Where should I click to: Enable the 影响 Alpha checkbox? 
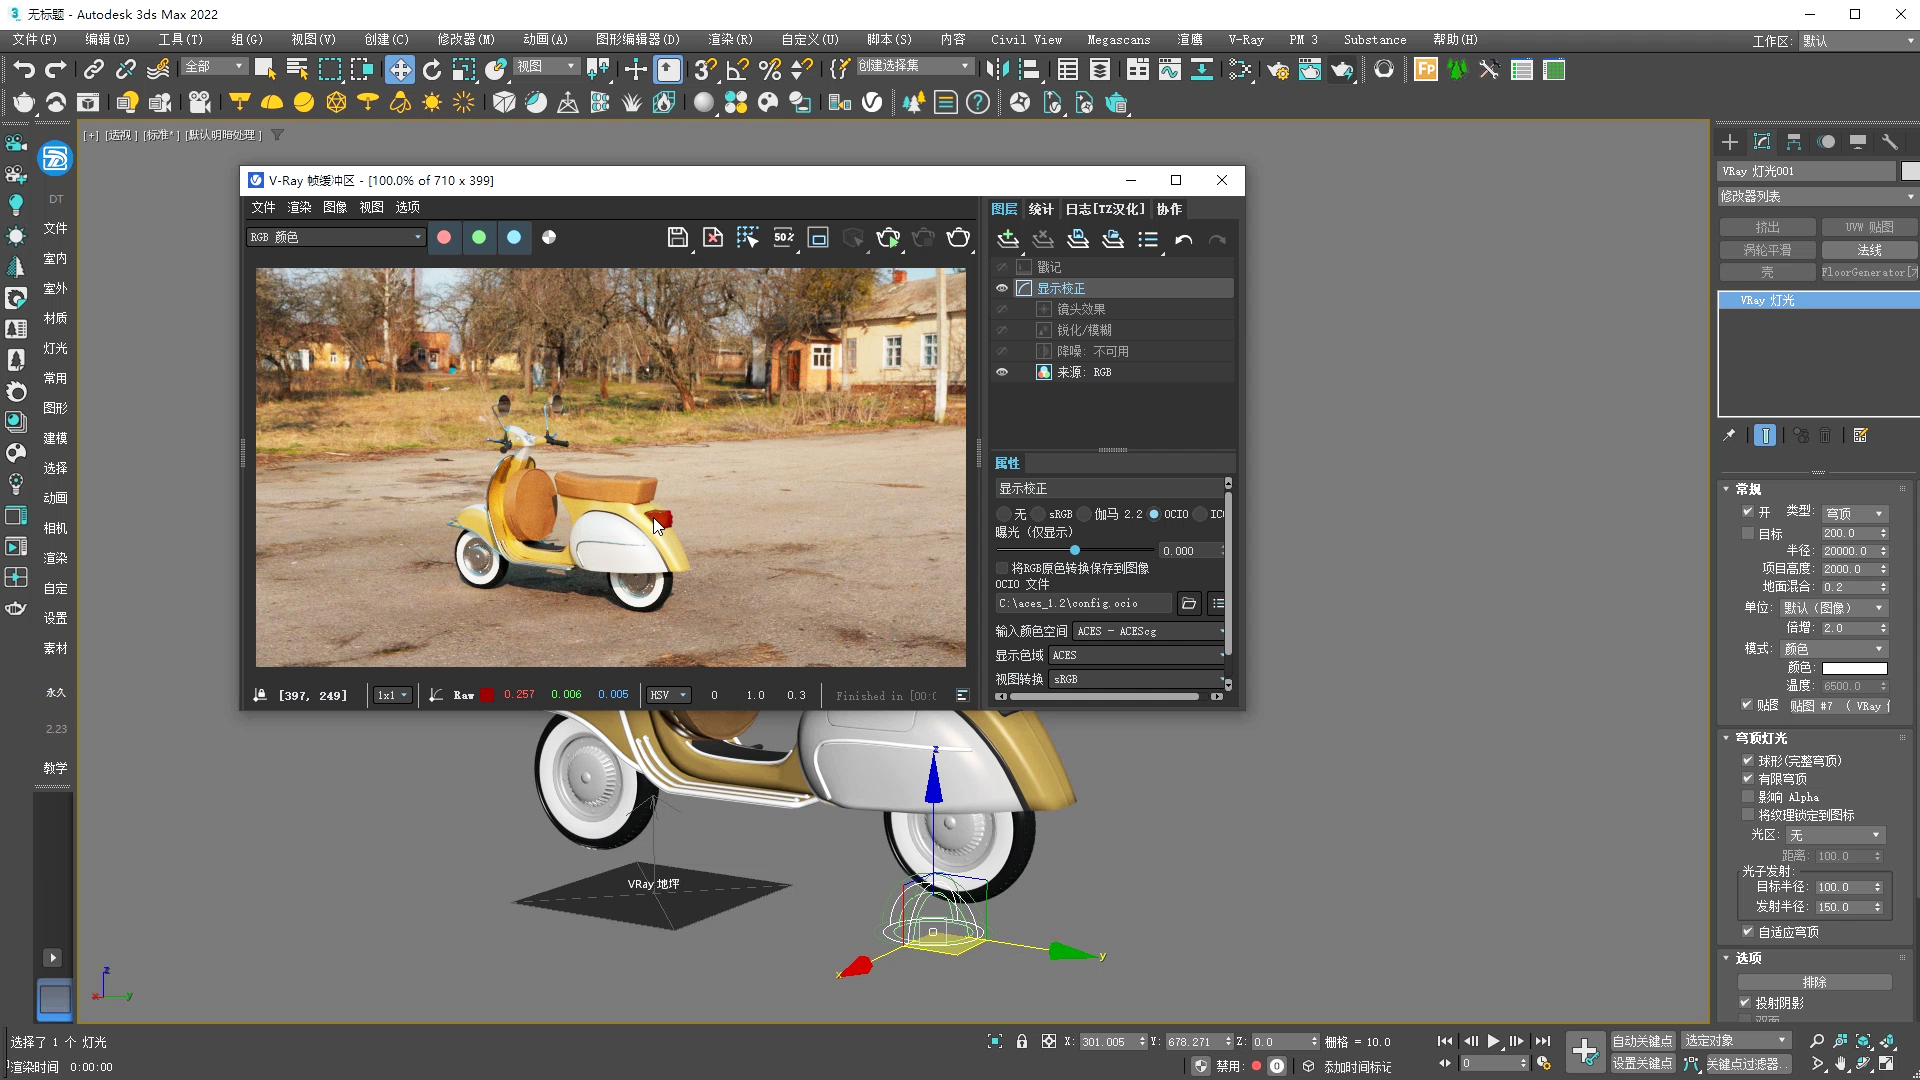click(x=1748, y=797)
